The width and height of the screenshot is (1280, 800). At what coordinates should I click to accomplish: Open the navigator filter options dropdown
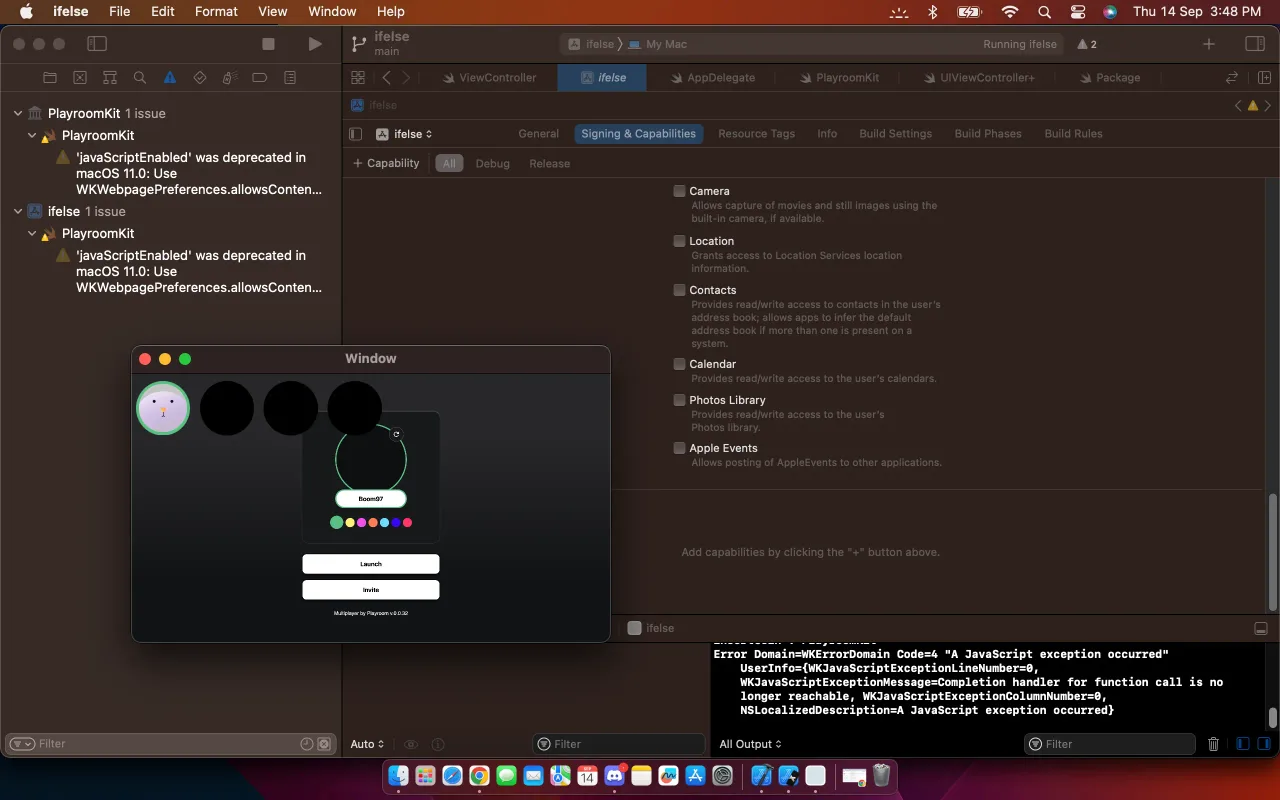22,744
